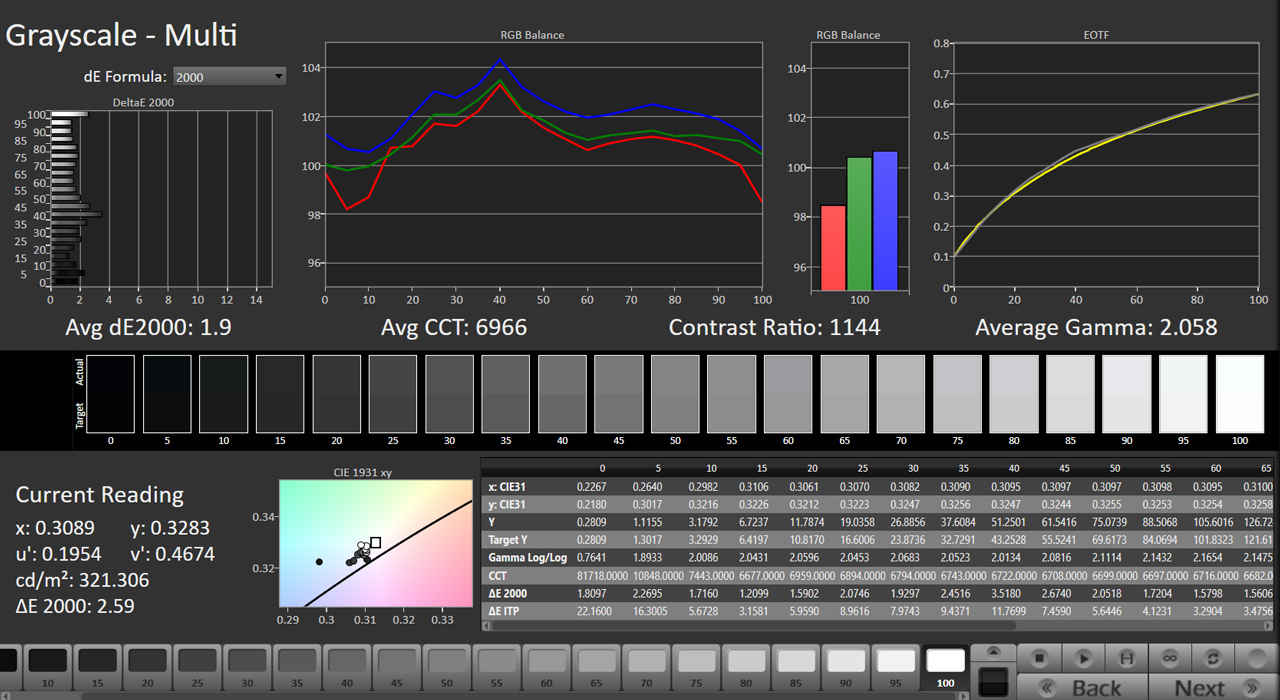Select the 95 percent gray patch button

(898, 667)
